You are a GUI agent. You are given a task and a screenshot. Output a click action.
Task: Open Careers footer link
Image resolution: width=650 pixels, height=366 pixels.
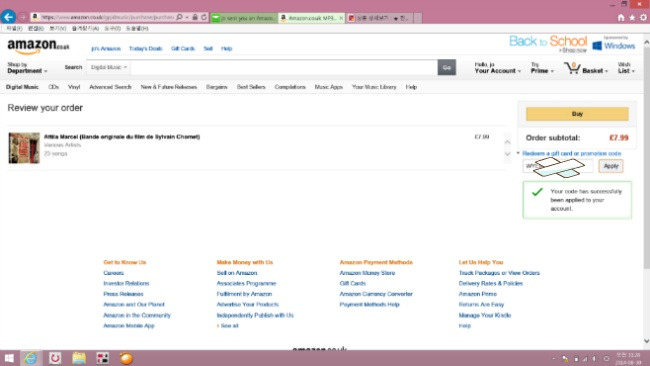(114, 273)
